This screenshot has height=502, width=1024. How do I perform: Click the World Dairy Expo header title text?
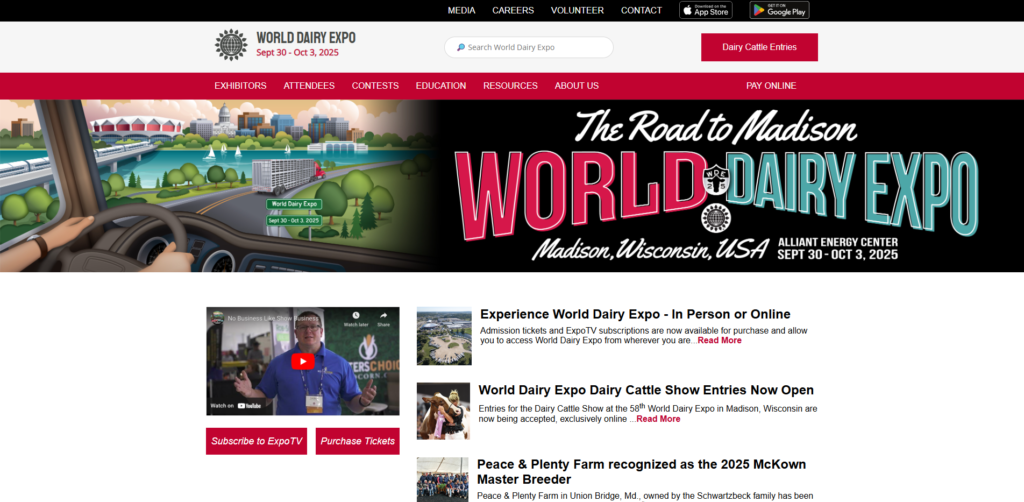pos(306,38)
